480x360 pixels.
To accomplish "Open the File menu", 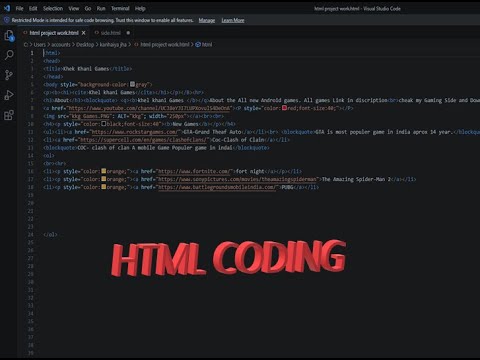I will [x=20, y=8].
